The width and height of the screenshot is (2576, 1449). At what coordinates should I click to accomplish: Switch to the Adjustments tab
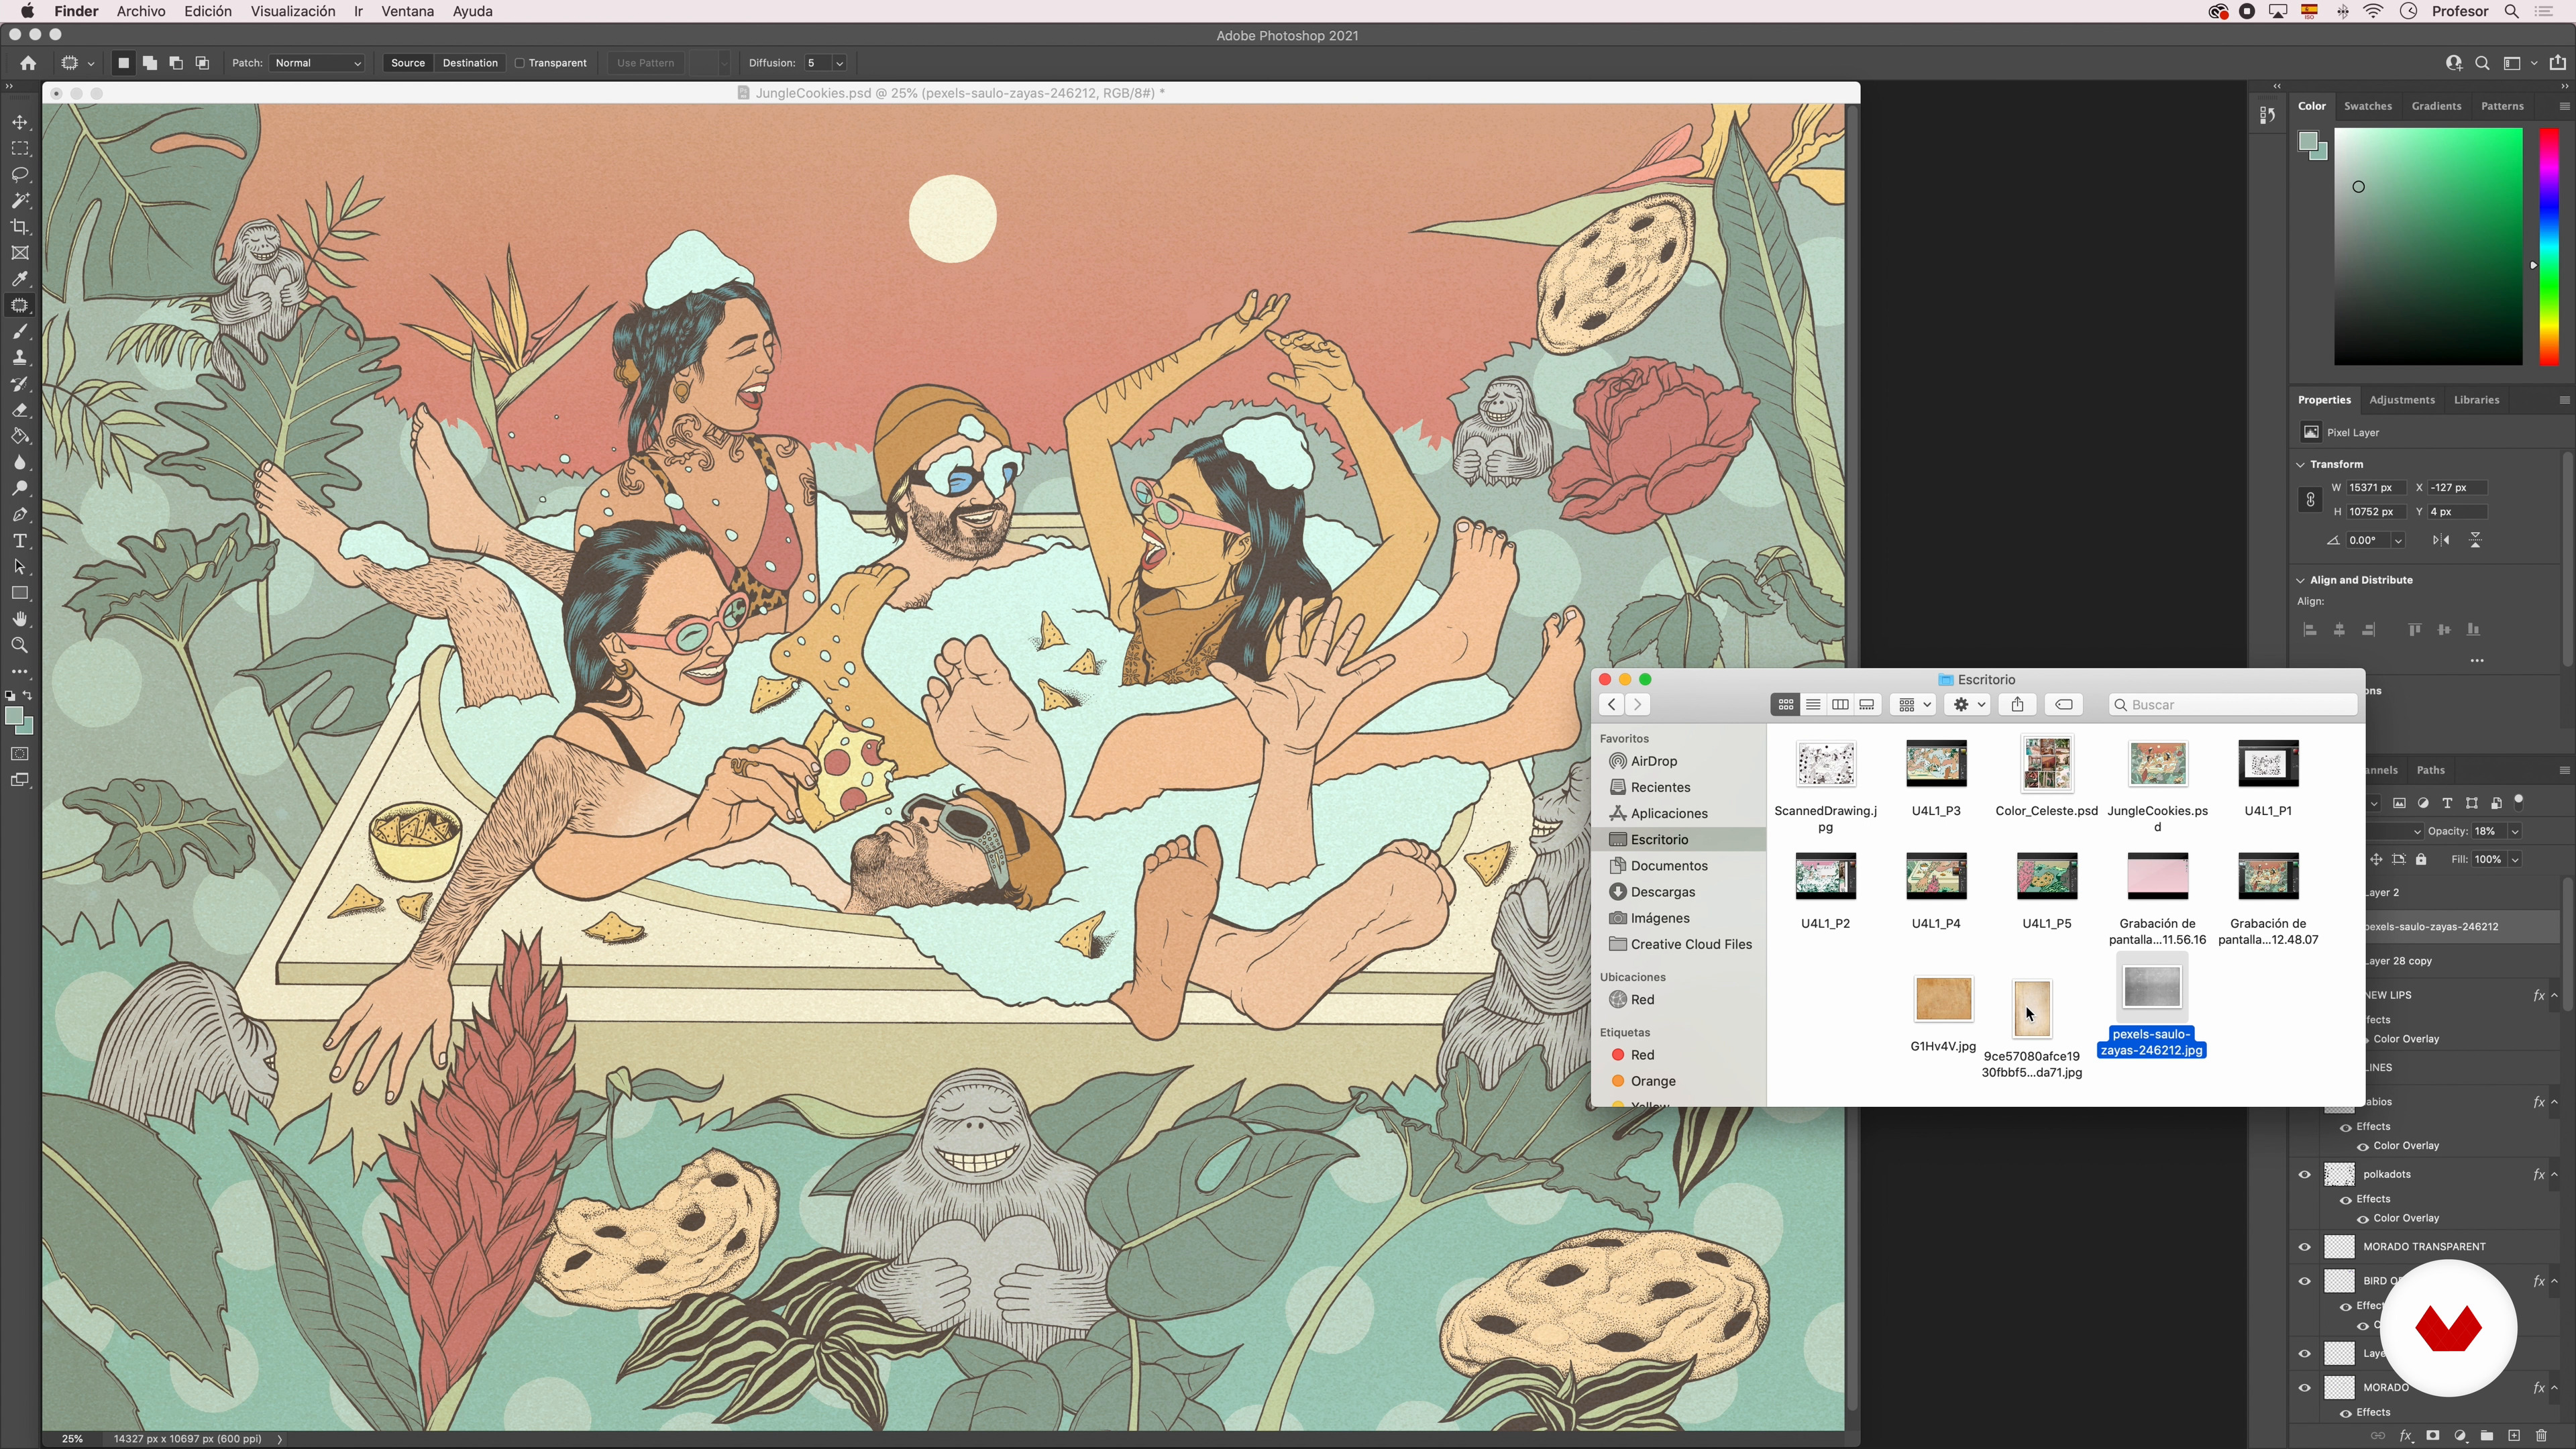[x=2402, y=400]
